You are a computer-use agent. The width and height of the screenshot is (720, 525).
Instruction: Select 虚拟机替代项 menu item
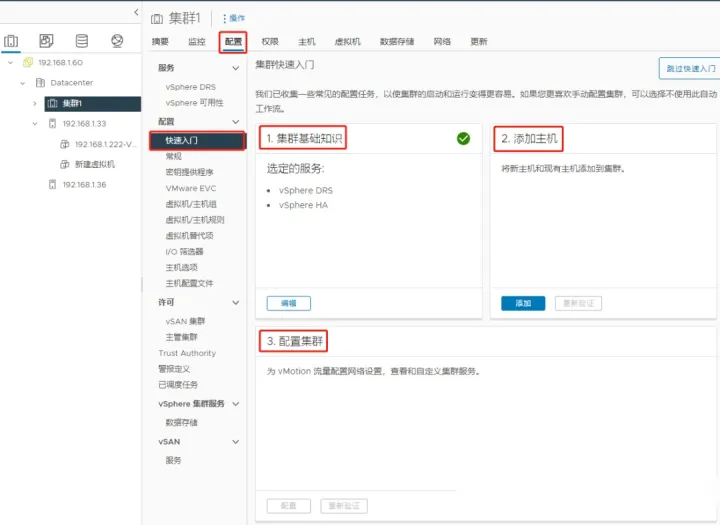tap(189, 236)
